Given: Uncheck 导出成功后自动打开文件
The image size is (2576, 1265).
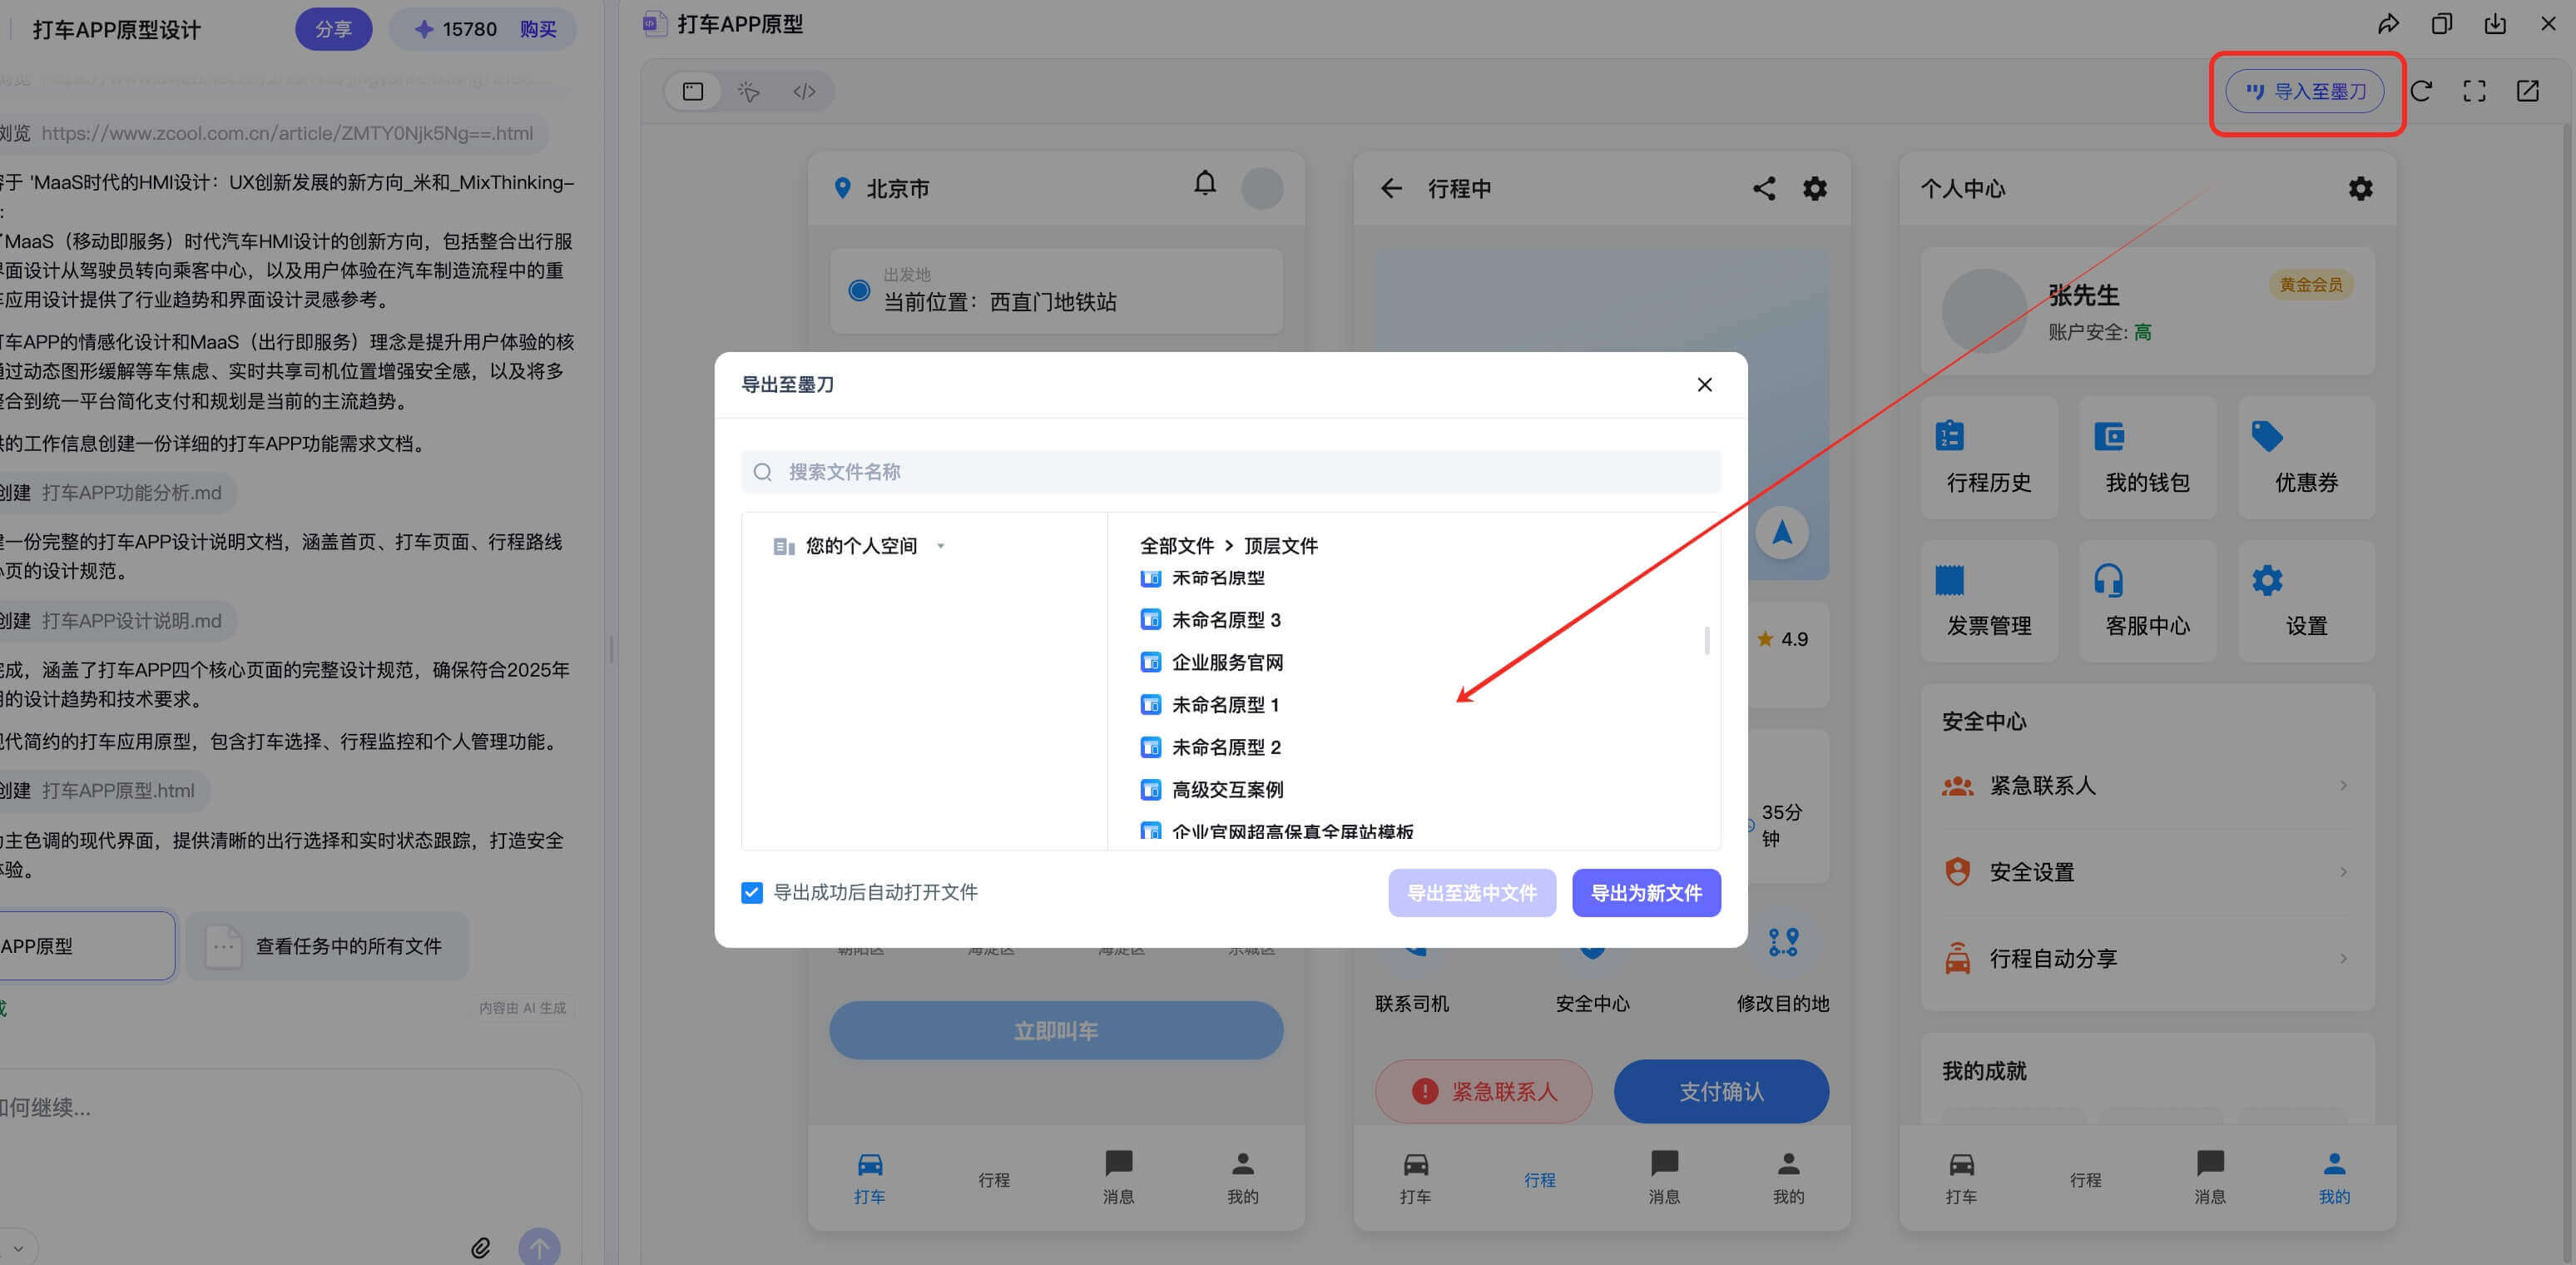Looking at the screenshot, I should tap(752, 892).
